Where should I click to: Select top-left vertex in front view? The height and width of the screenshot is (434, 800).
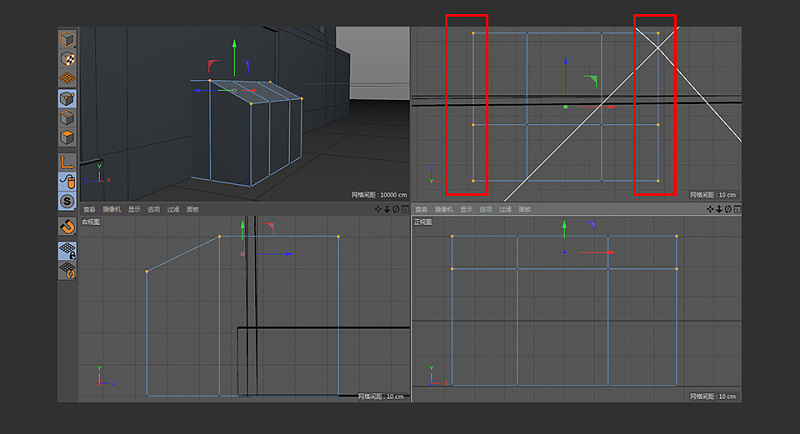pos(452,236)
